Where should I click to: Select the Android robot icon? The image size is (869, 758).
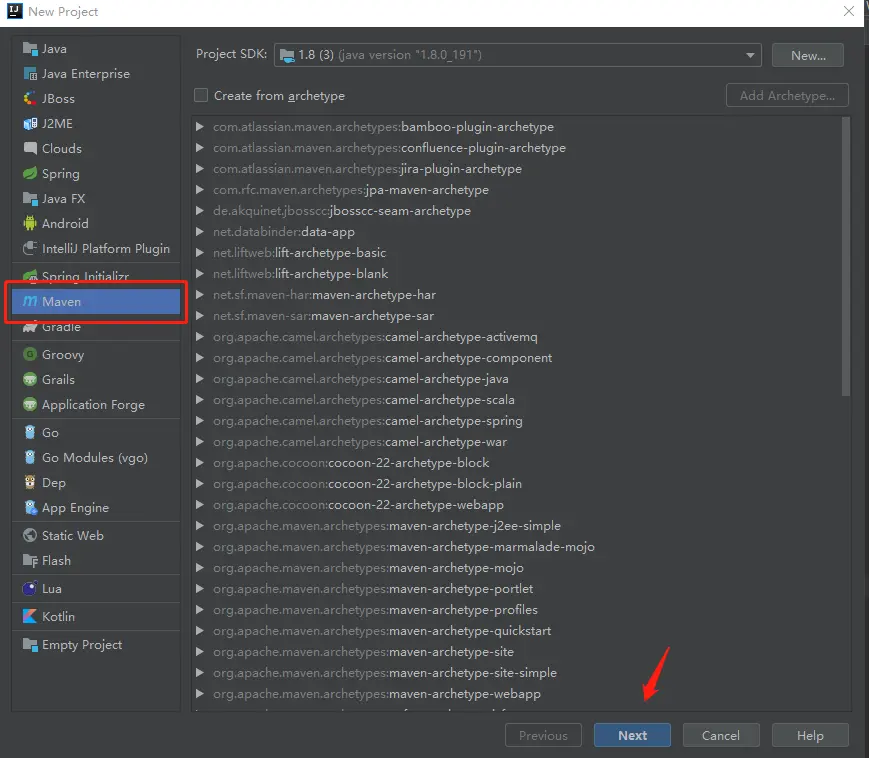click(x=30, y=223)
